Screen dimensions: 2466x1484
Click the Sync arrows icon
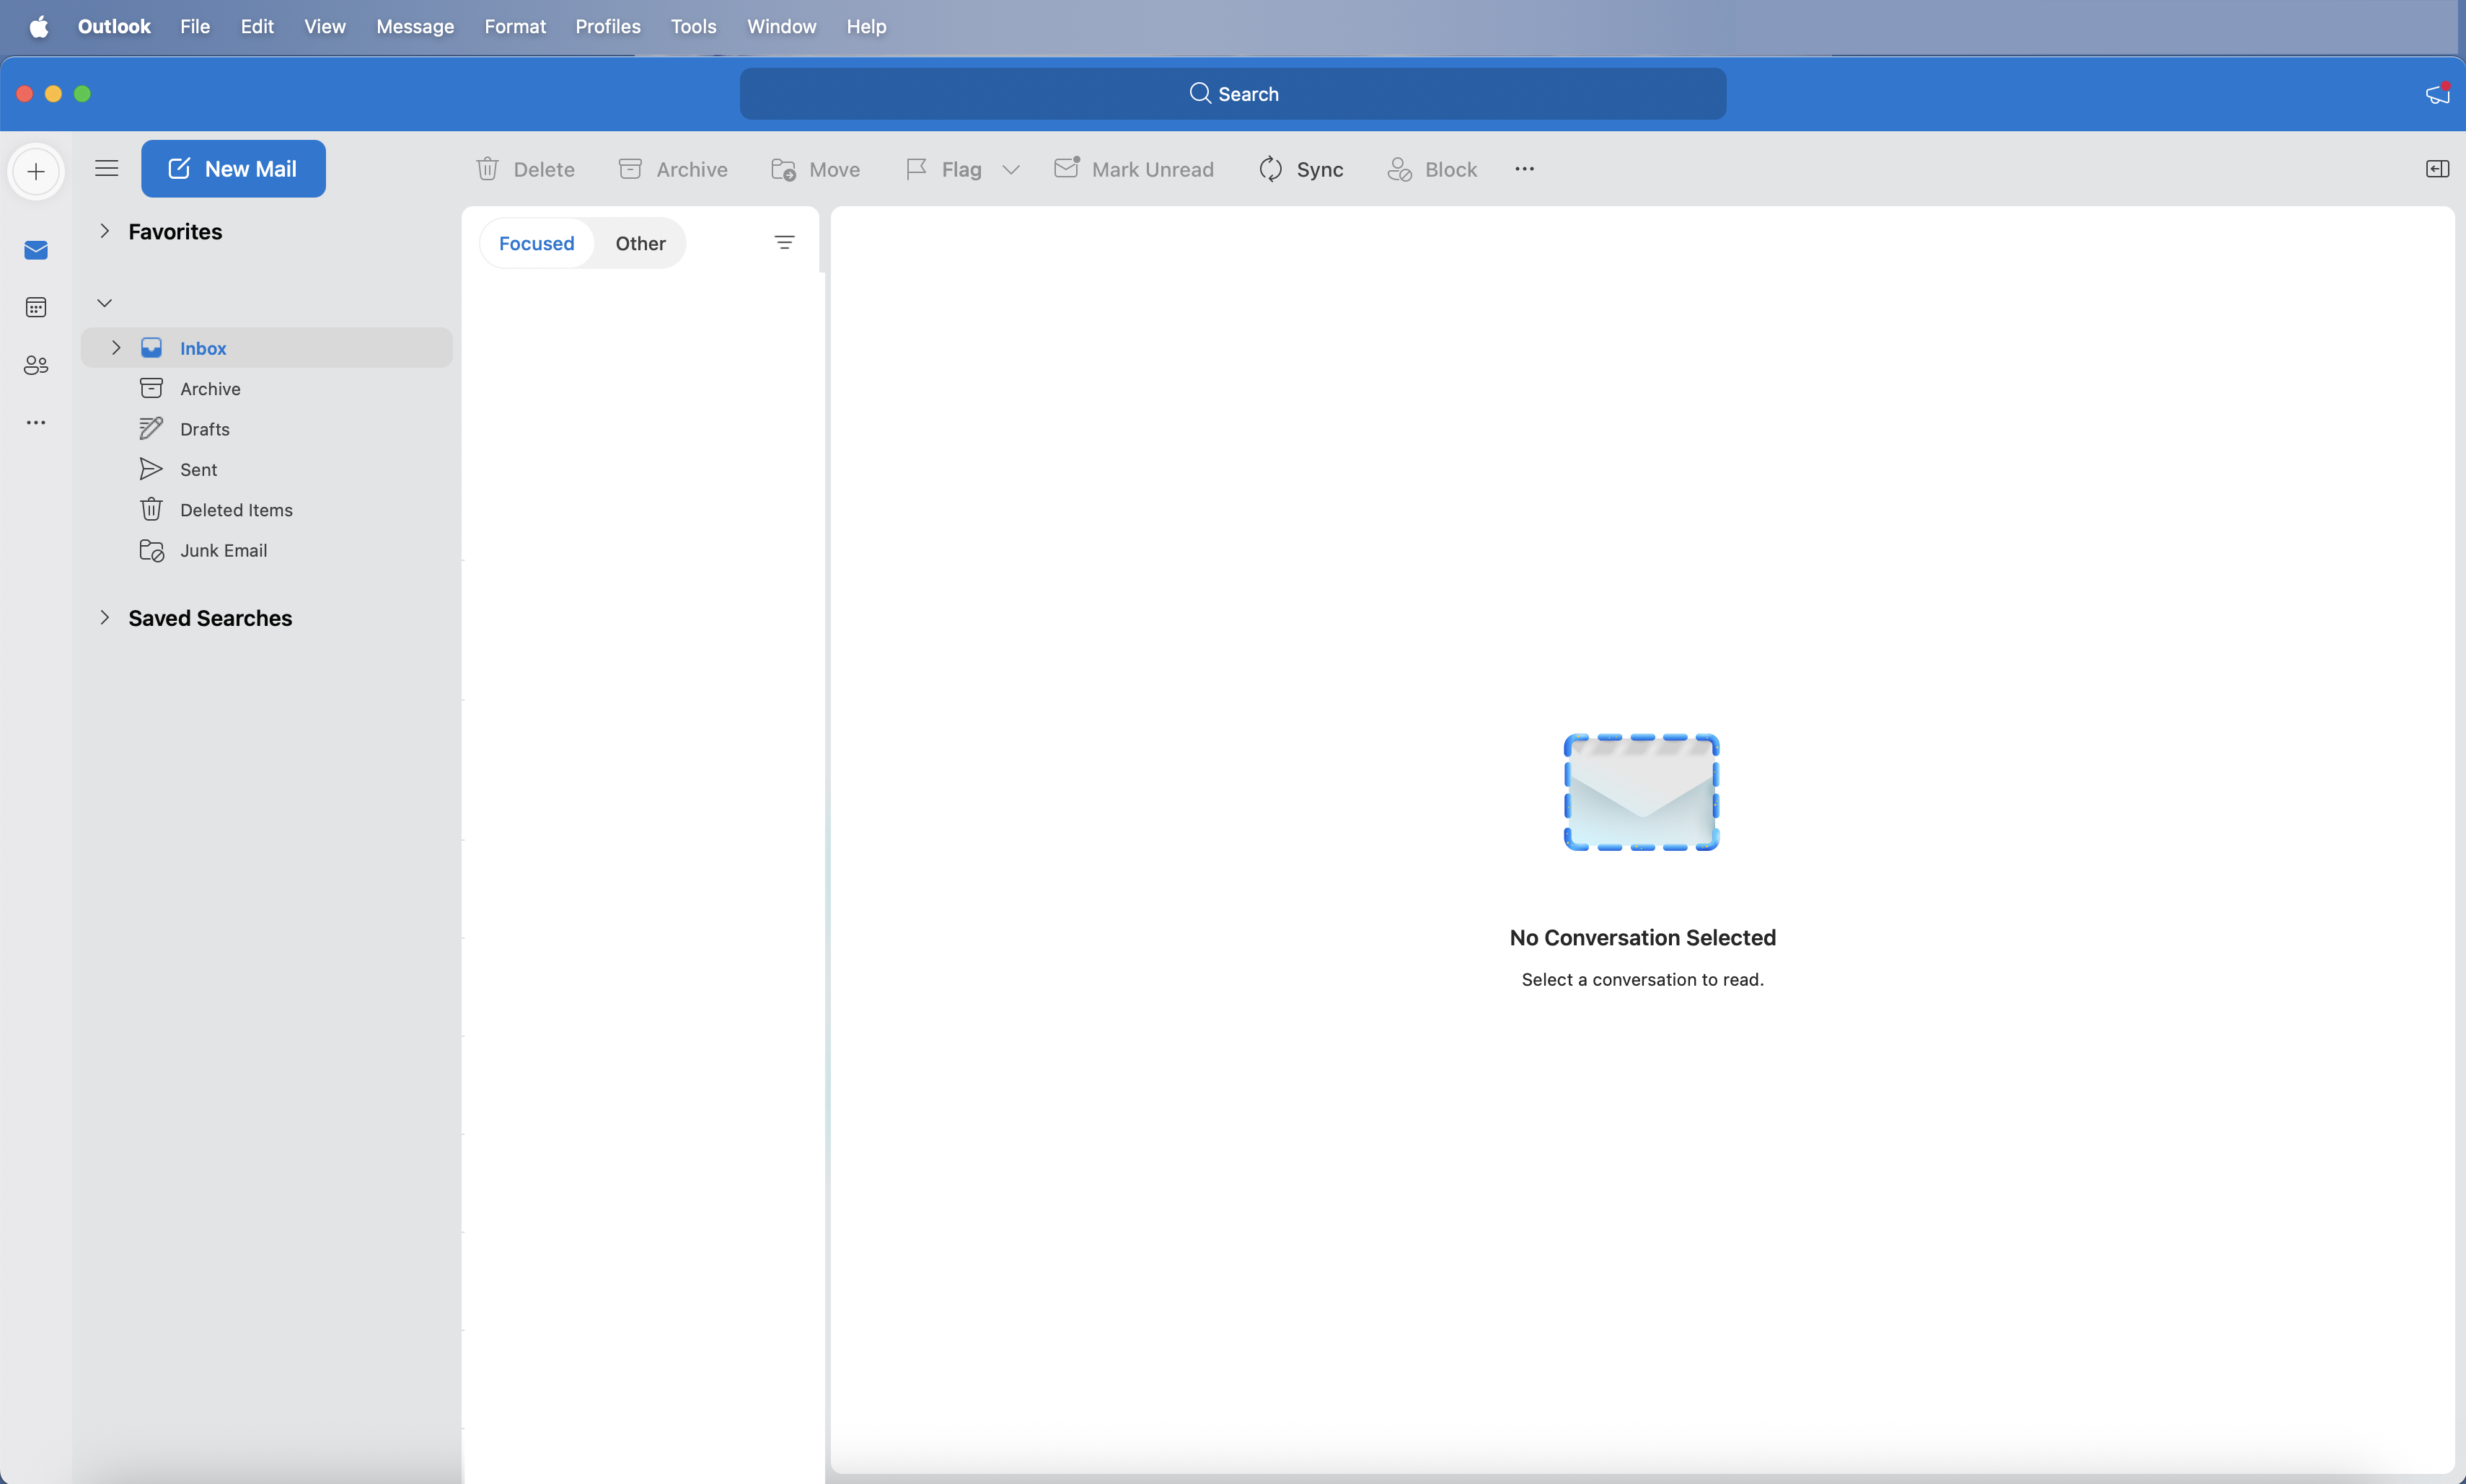(1270, 169)
